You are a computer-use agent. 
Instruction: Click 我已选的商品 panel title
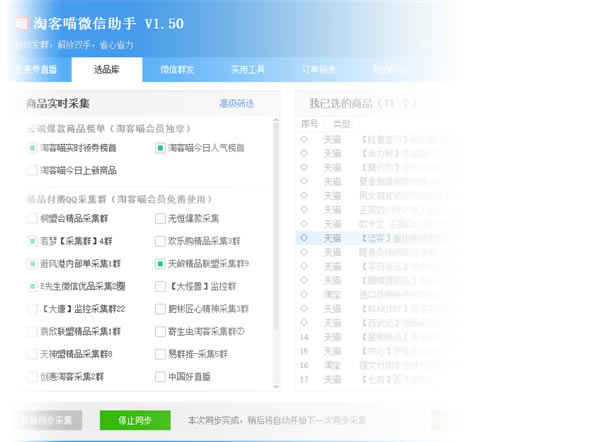coord(362,103)
